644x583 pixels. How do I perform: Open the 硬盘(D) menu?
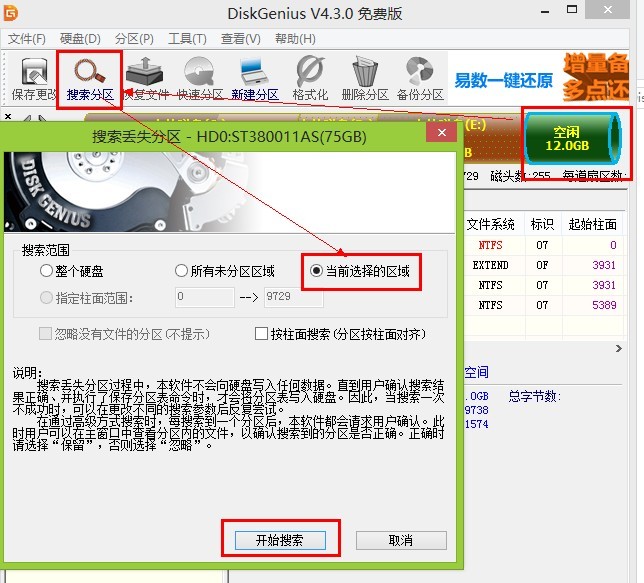tap(80, 39)
